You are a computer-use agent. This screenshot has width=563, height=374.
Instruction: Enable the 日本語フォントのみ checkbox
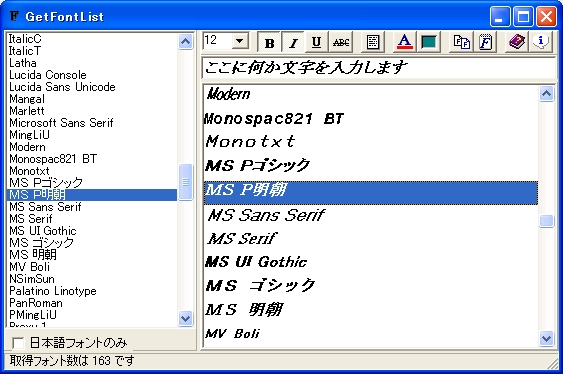coord(18,343)
